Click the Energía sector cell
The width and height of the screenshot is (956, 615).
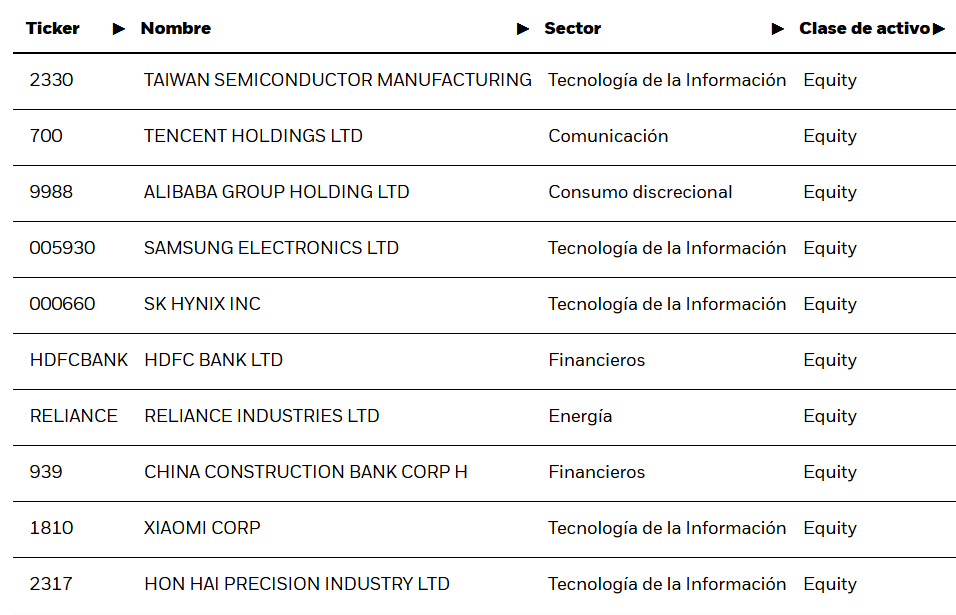(580, 416)
